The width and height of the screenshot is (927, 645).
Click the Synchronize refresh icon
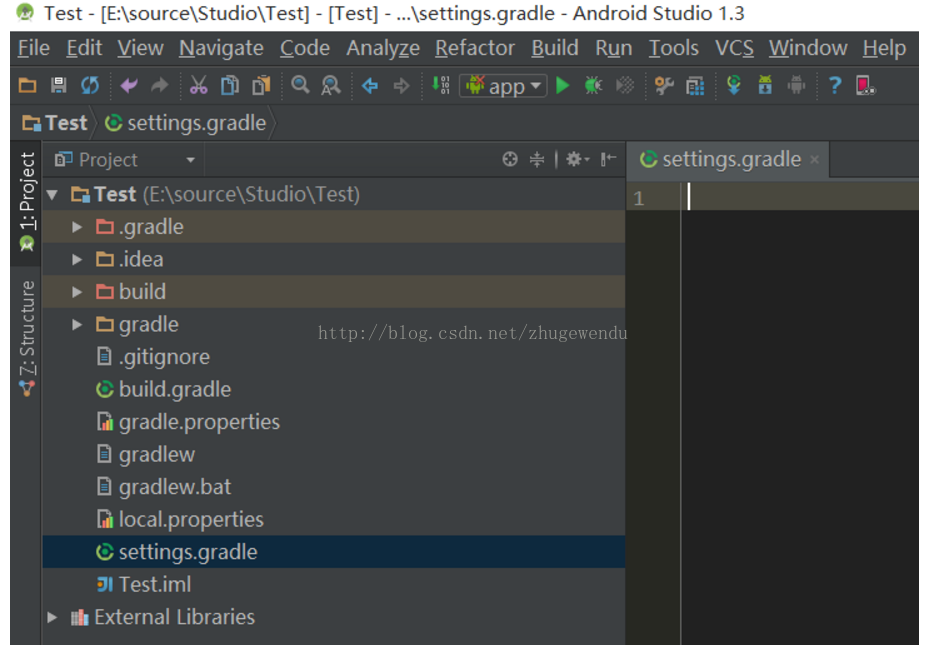pyautogui.click(x=90, y=86)
